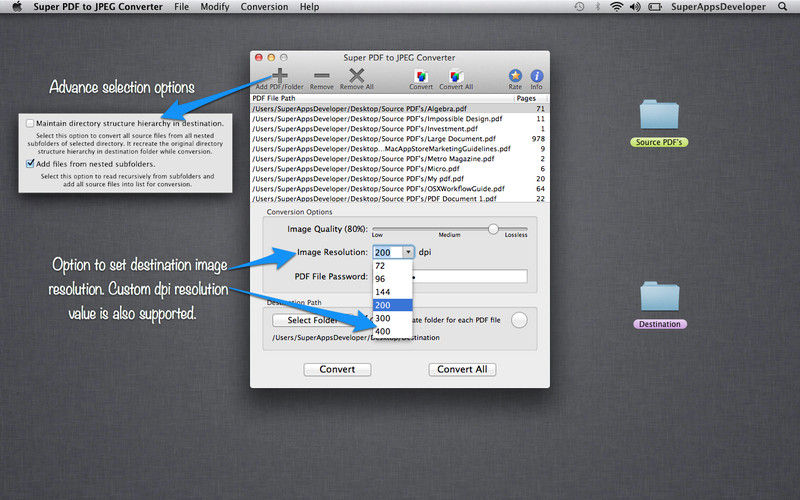Click the Low label on quality slider
800x500 pixels.
click(378, 235)
